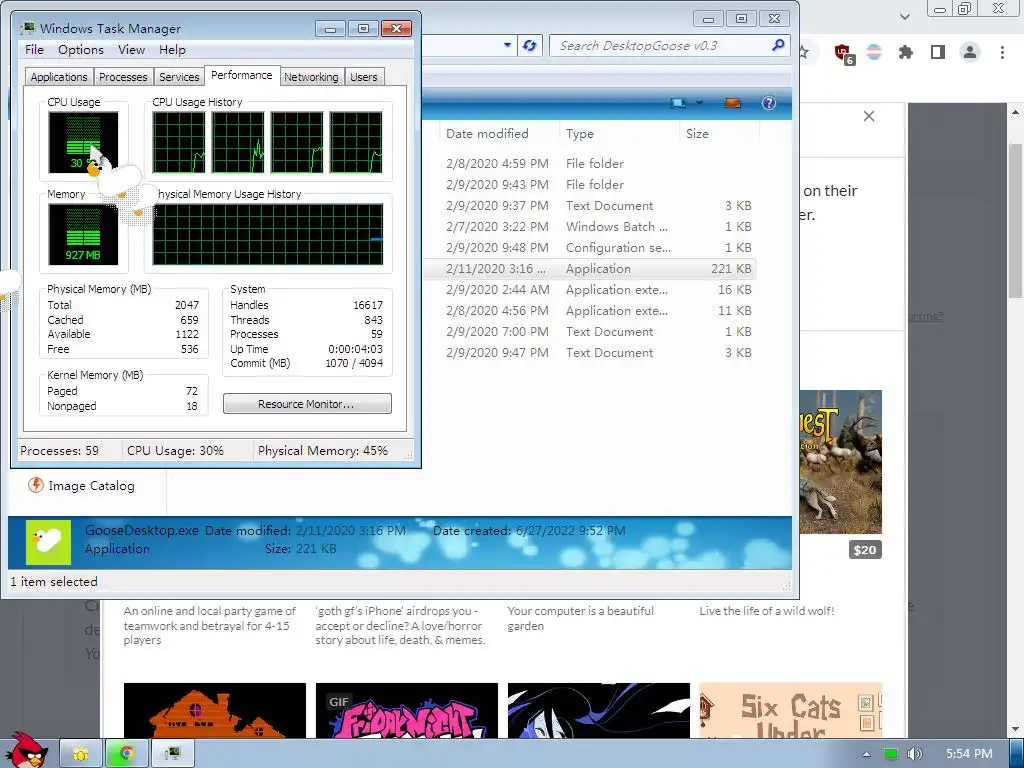
Task: Switch to the Applications tab
Action: tap(59, 76)
